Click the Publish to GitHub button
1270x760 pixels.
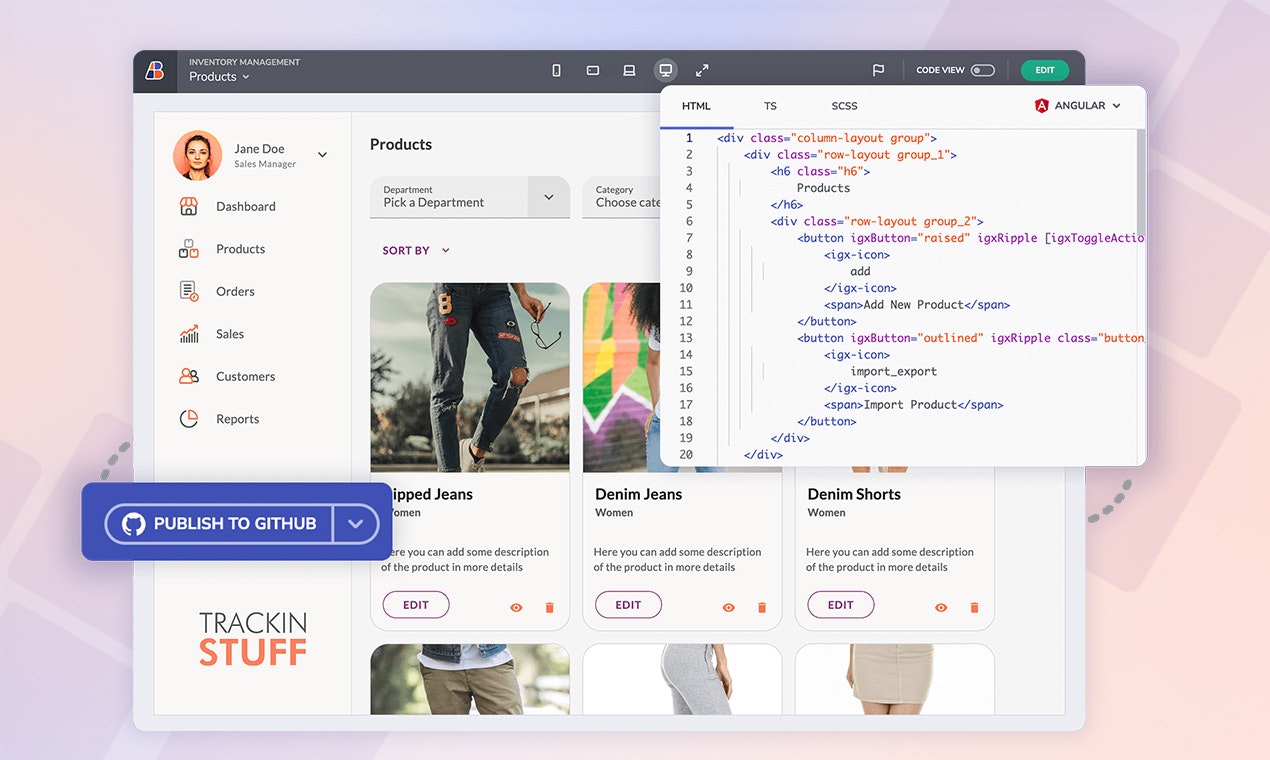(220, 523)
